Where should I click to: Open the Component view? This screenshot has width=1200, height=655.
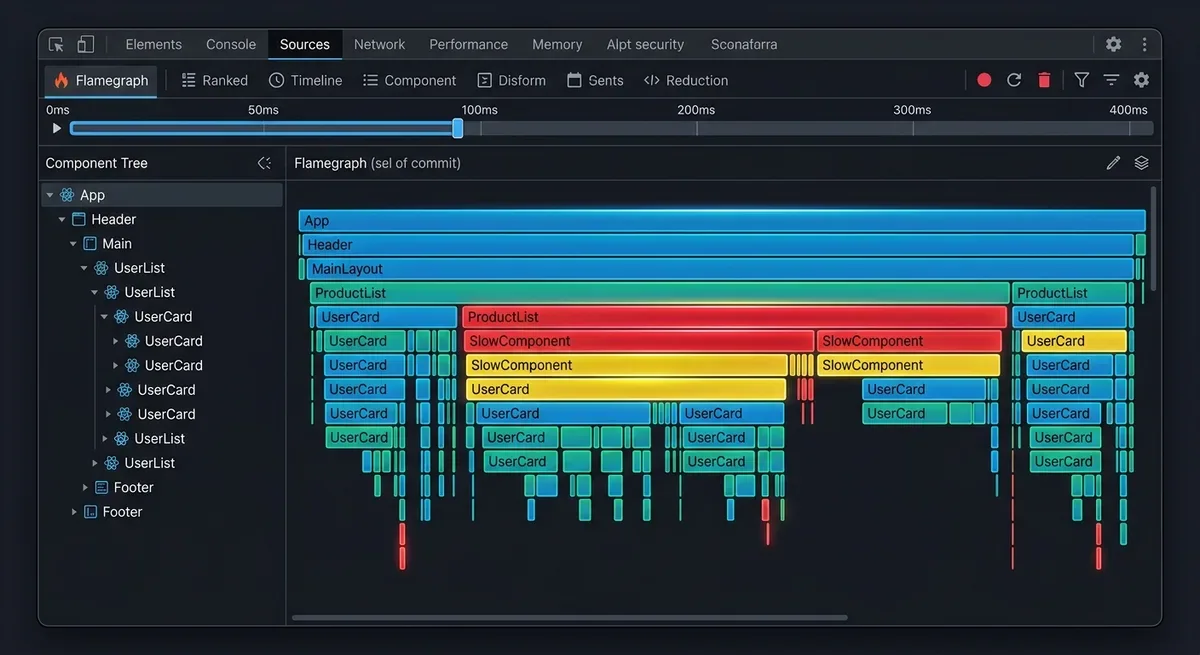tap(409, 80)
